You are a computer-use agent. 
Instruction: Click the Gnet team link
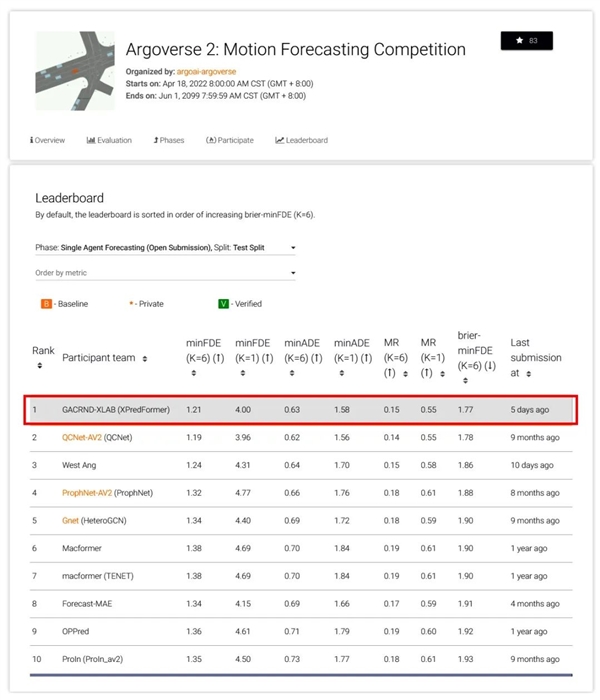[x=72, y=520]
